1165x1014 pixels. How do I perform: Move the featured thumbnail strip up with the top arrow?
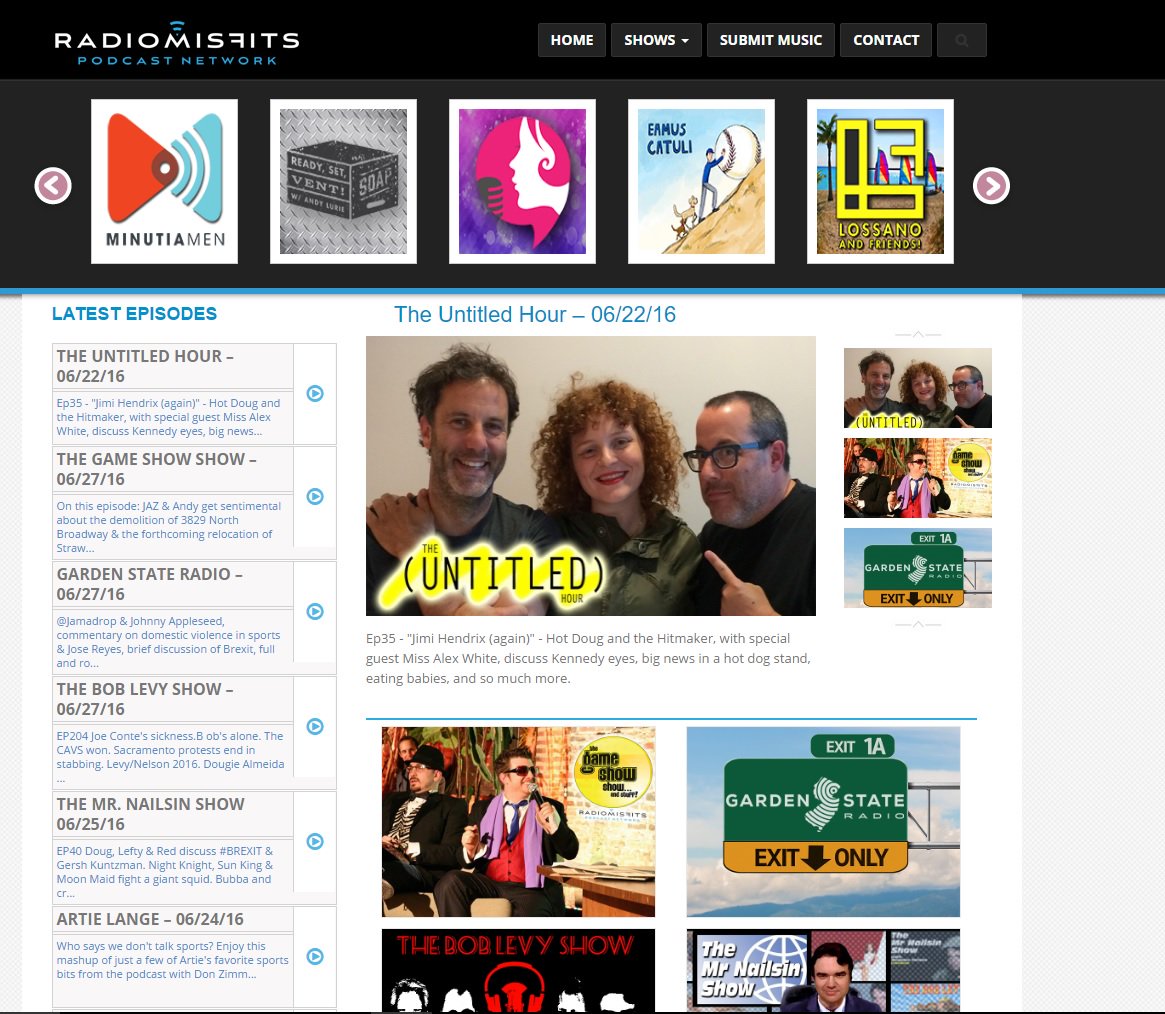pos(918,334)
